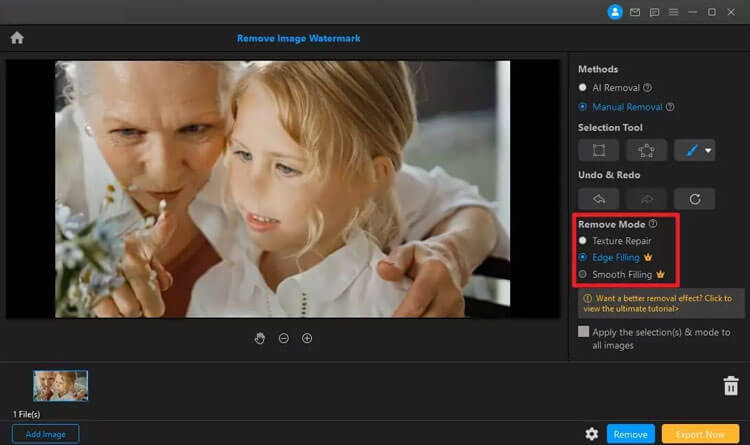Image resolution: width=750 pixels, height=445 pixels.
Task: Click the Add Image button
Action: [45, 434]
